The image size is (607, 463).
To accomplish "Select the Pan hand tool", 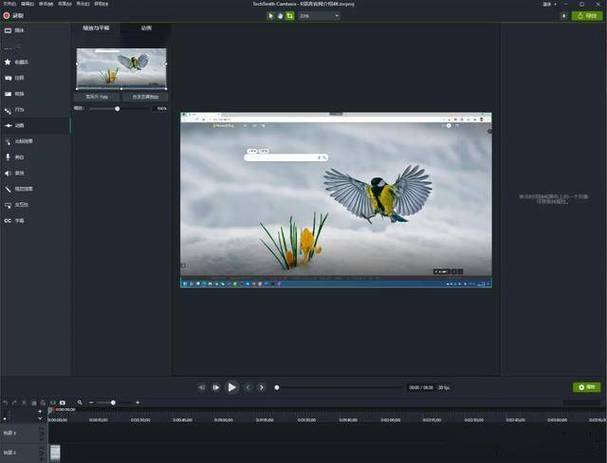I will pyautogui.click(x=281, y=16).
